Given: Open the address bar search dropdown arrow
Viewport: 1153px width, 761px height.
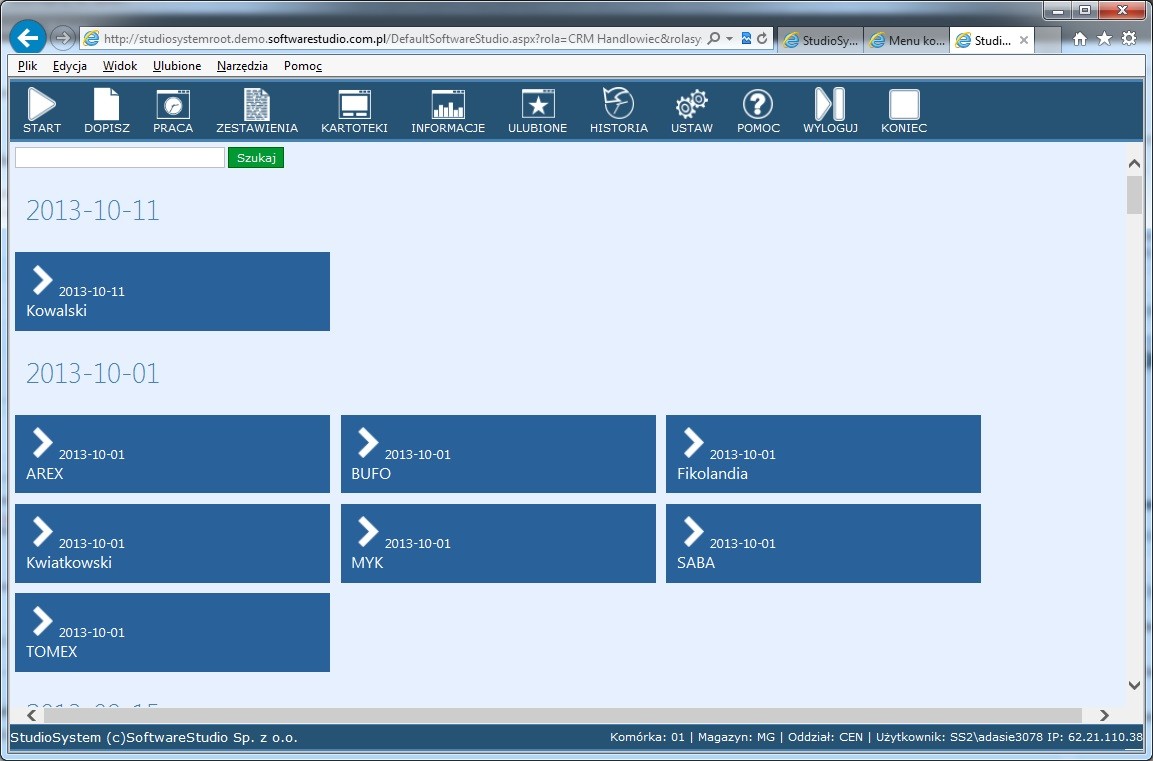Looking at the screenshot, I should click(x=729, y=39).
